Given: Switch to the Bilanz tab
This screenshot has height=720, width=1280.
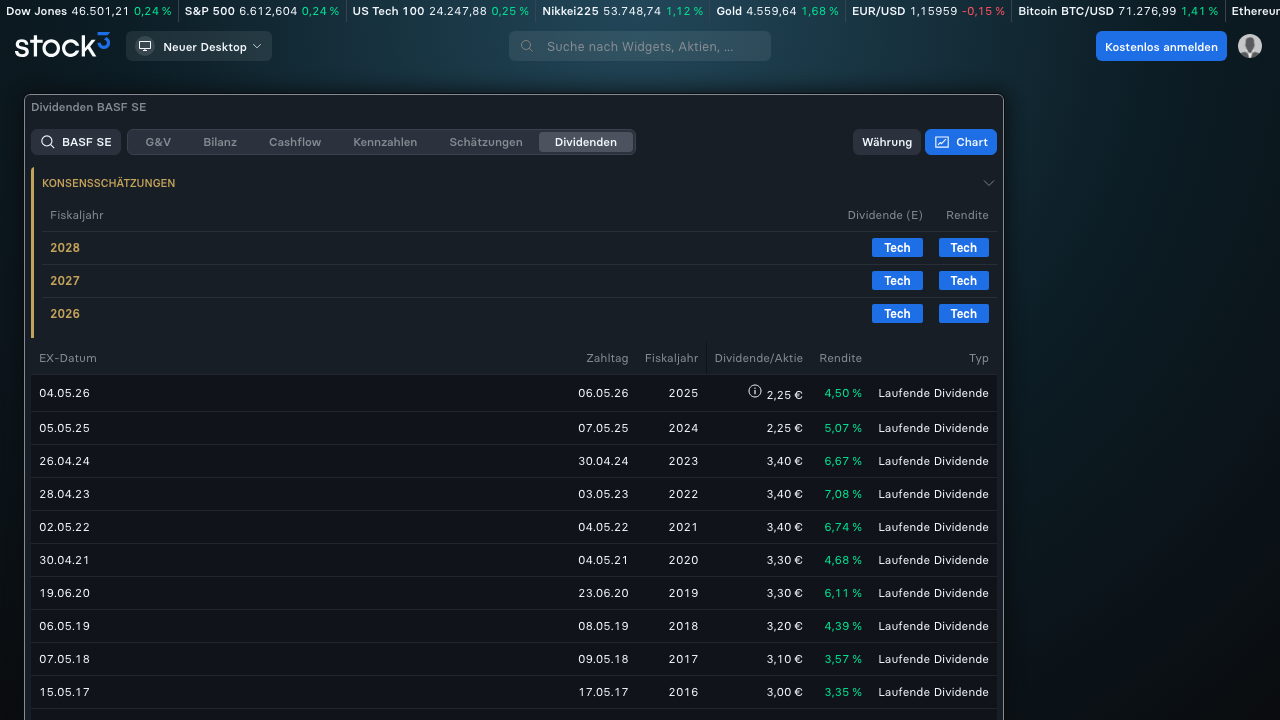Looking at the screenshot, I should click(220, 142).
